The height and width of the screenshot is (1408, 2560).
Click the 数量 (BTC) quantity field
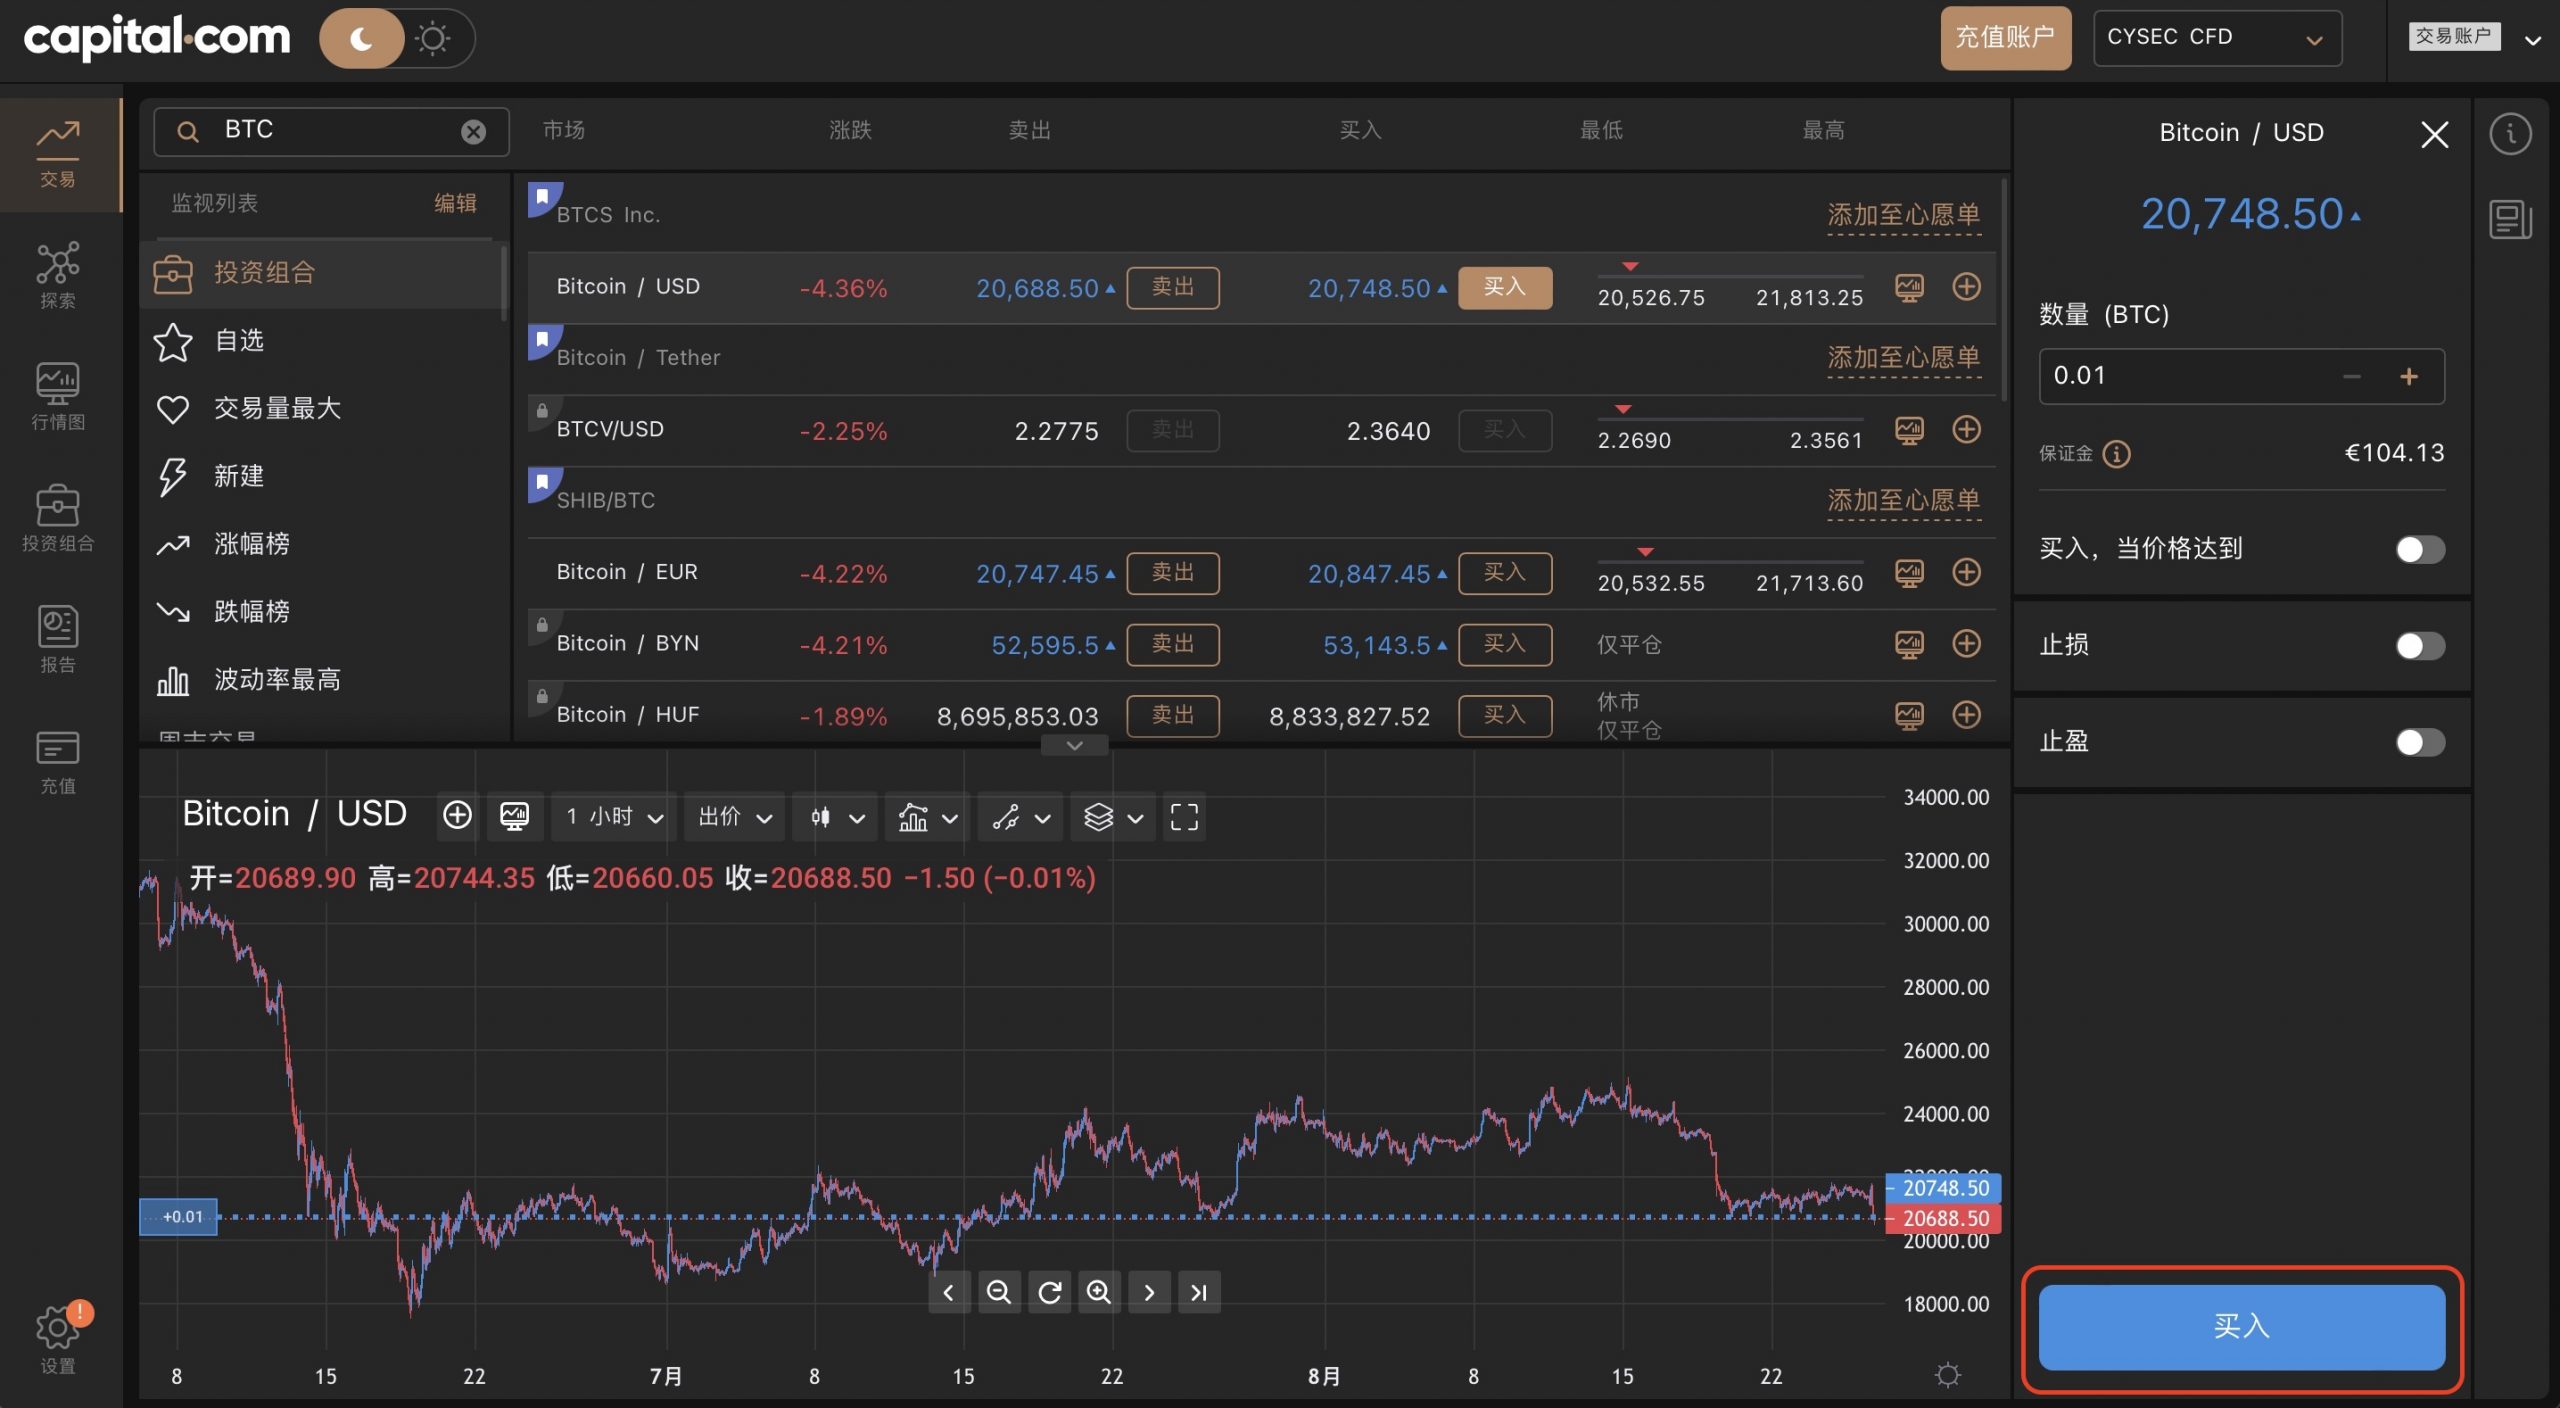click(x=2241, y=376)
